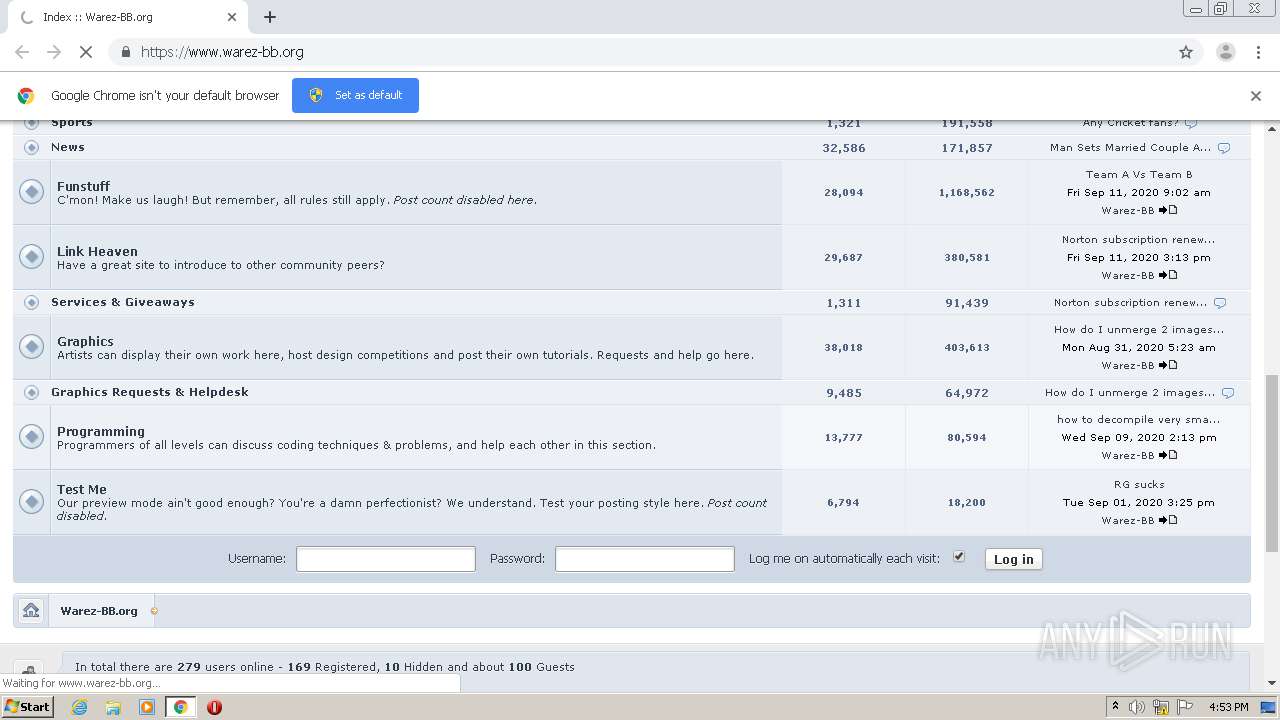Click the speech bubble icon in News row

[x=1224, y=148]
